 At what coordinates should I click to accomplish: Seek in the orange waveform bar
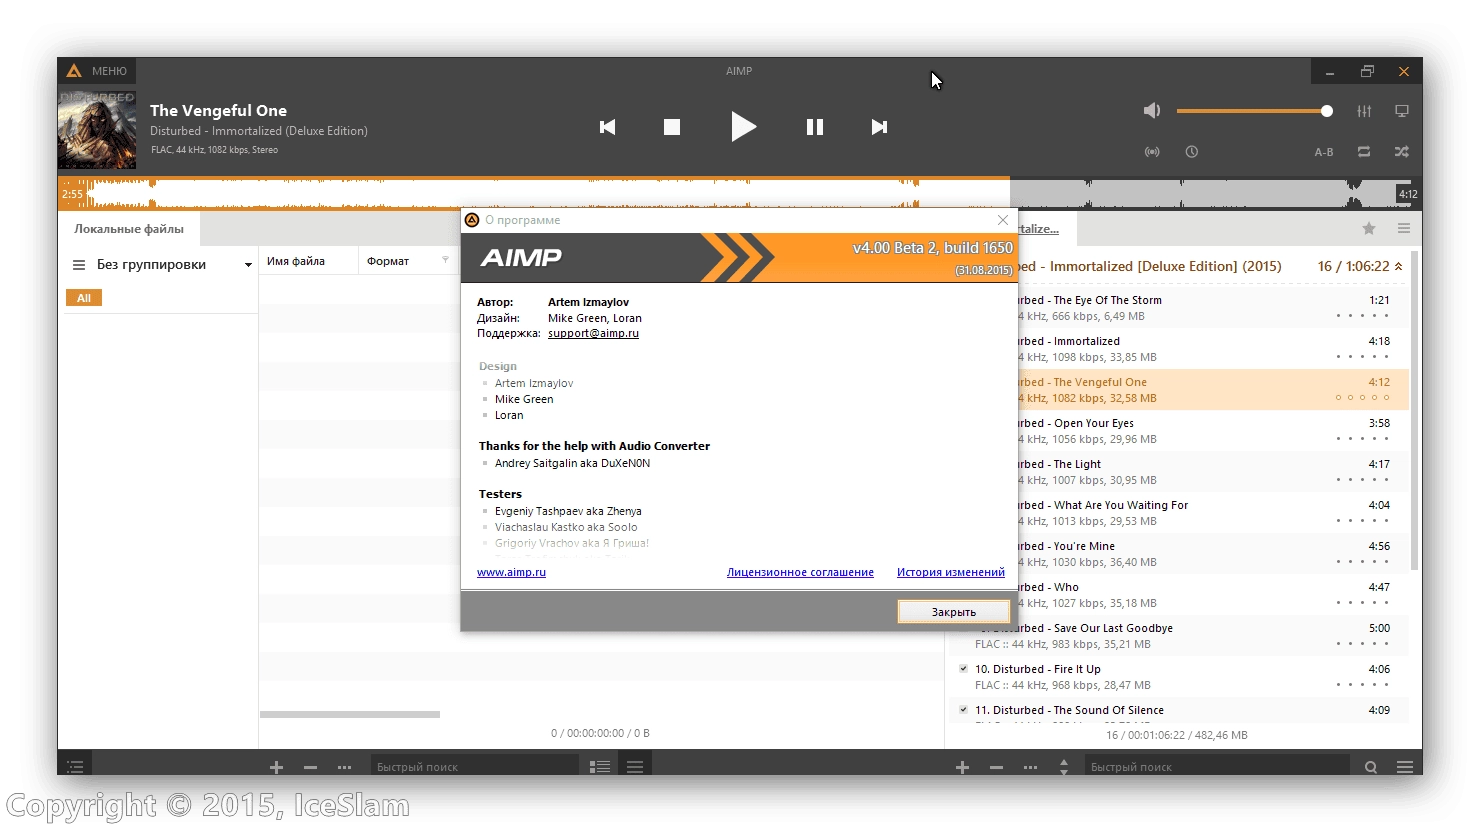[534, 193]
